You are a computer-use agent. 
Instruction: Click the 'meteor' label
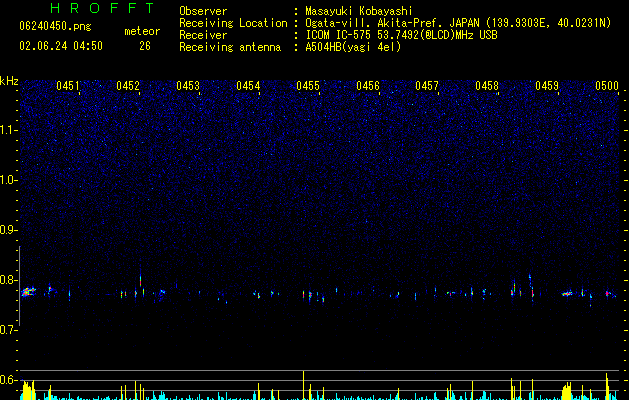click(142, 31)
